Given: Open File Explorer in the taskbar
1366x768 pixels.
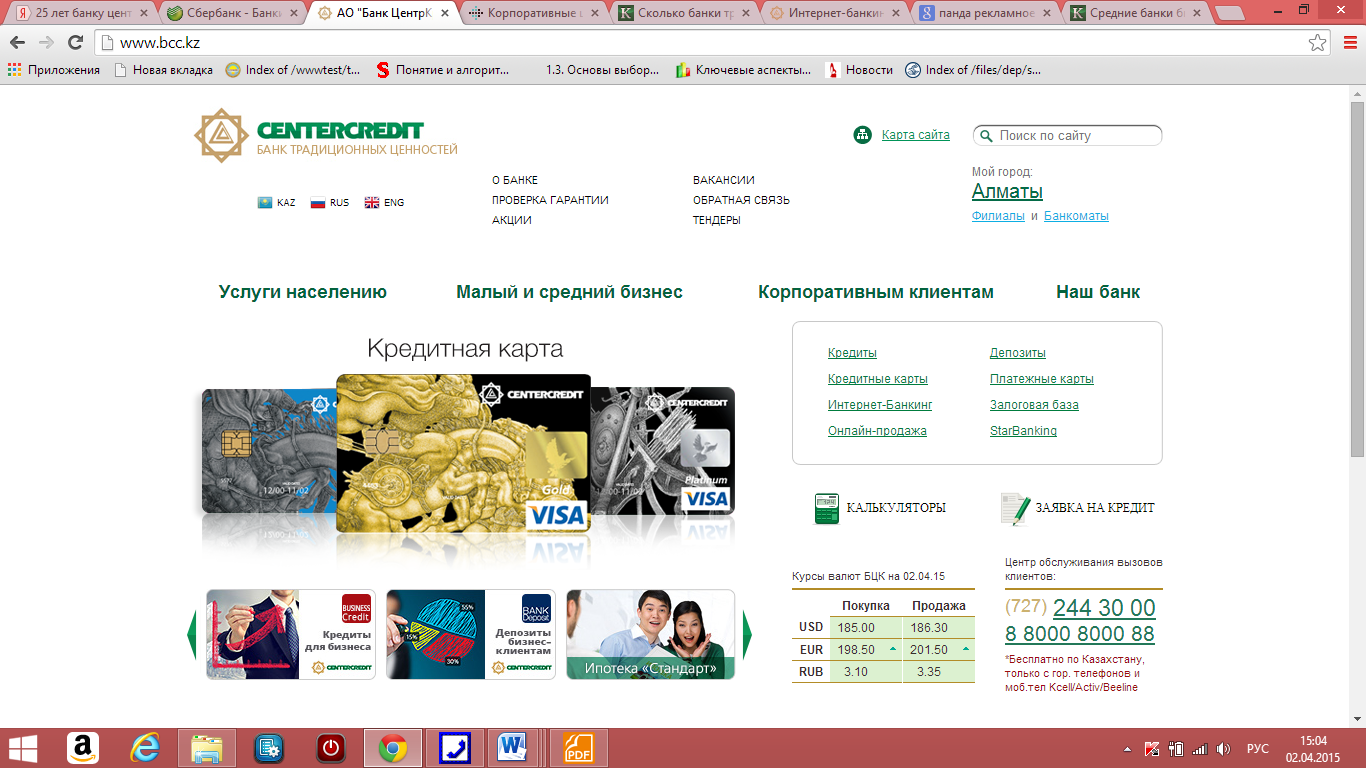Looking at the screenshot, I should tap(207, 748).
